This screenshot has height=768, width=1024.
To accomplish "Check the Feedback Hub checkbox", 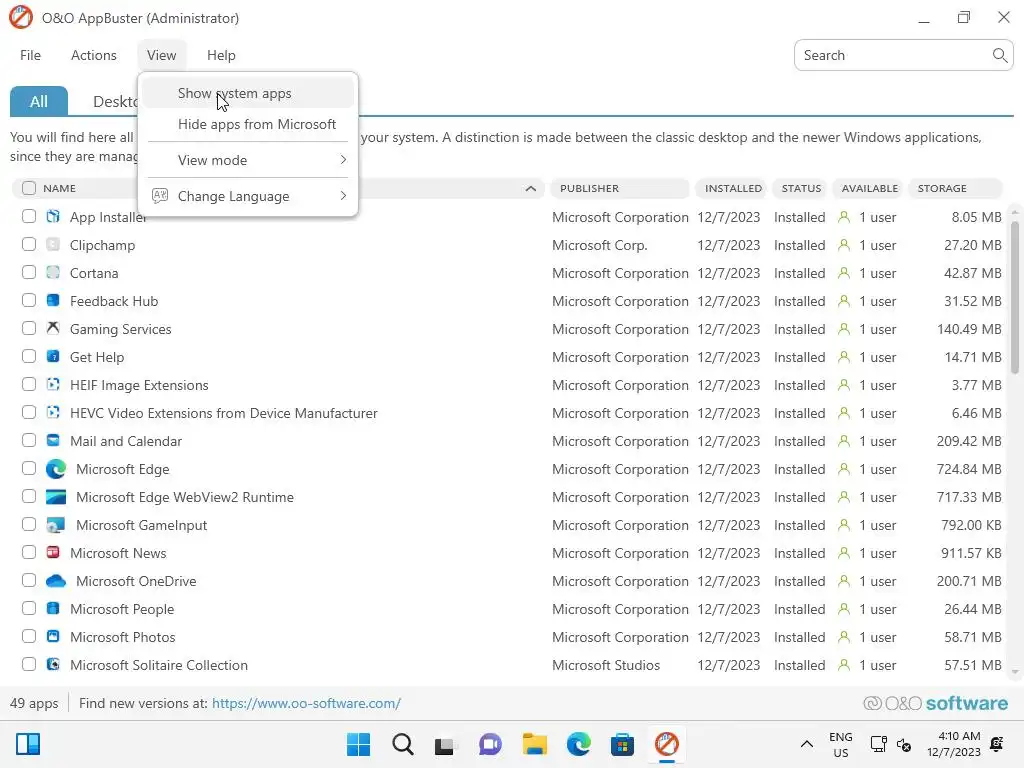I will click(x=29, y=300).
